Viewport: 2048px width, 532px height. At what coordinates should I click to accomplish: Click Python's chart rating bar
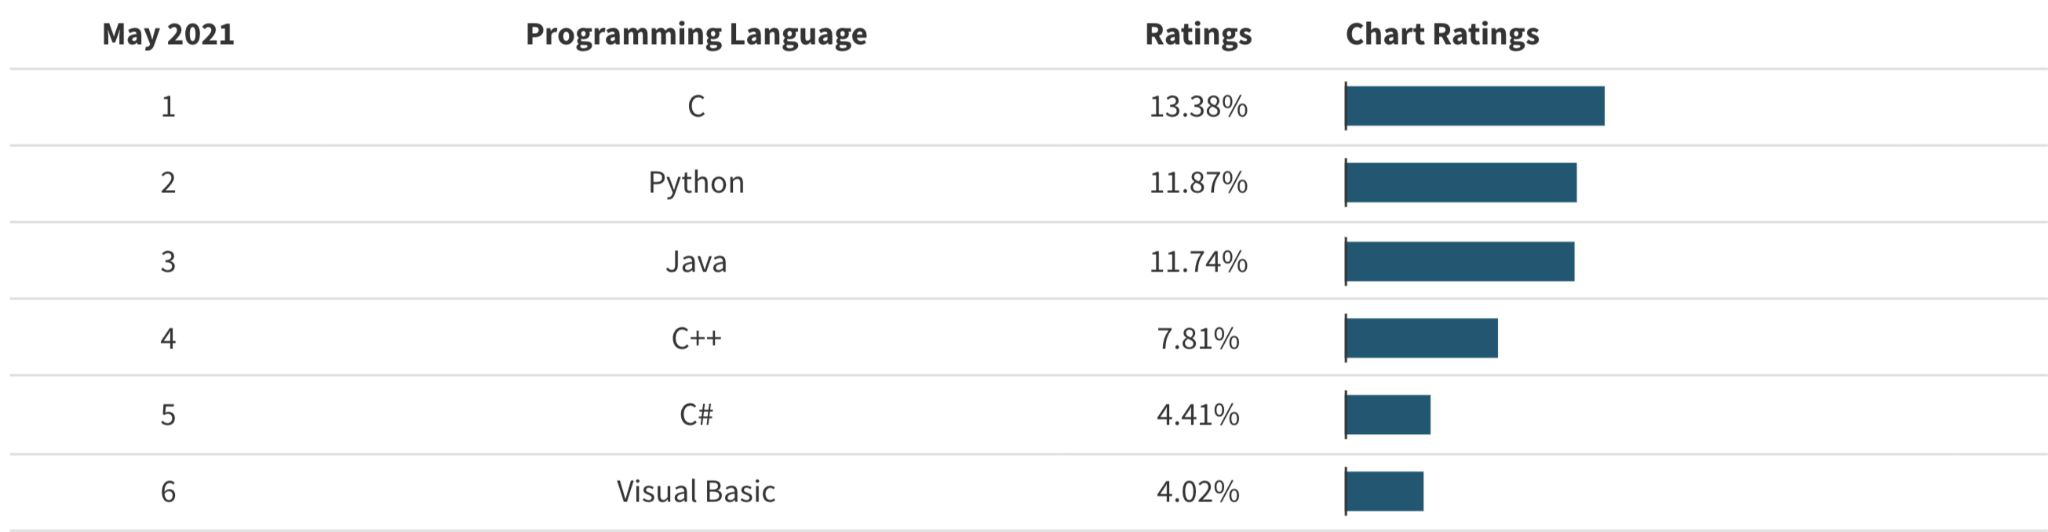pos(1461,183)
